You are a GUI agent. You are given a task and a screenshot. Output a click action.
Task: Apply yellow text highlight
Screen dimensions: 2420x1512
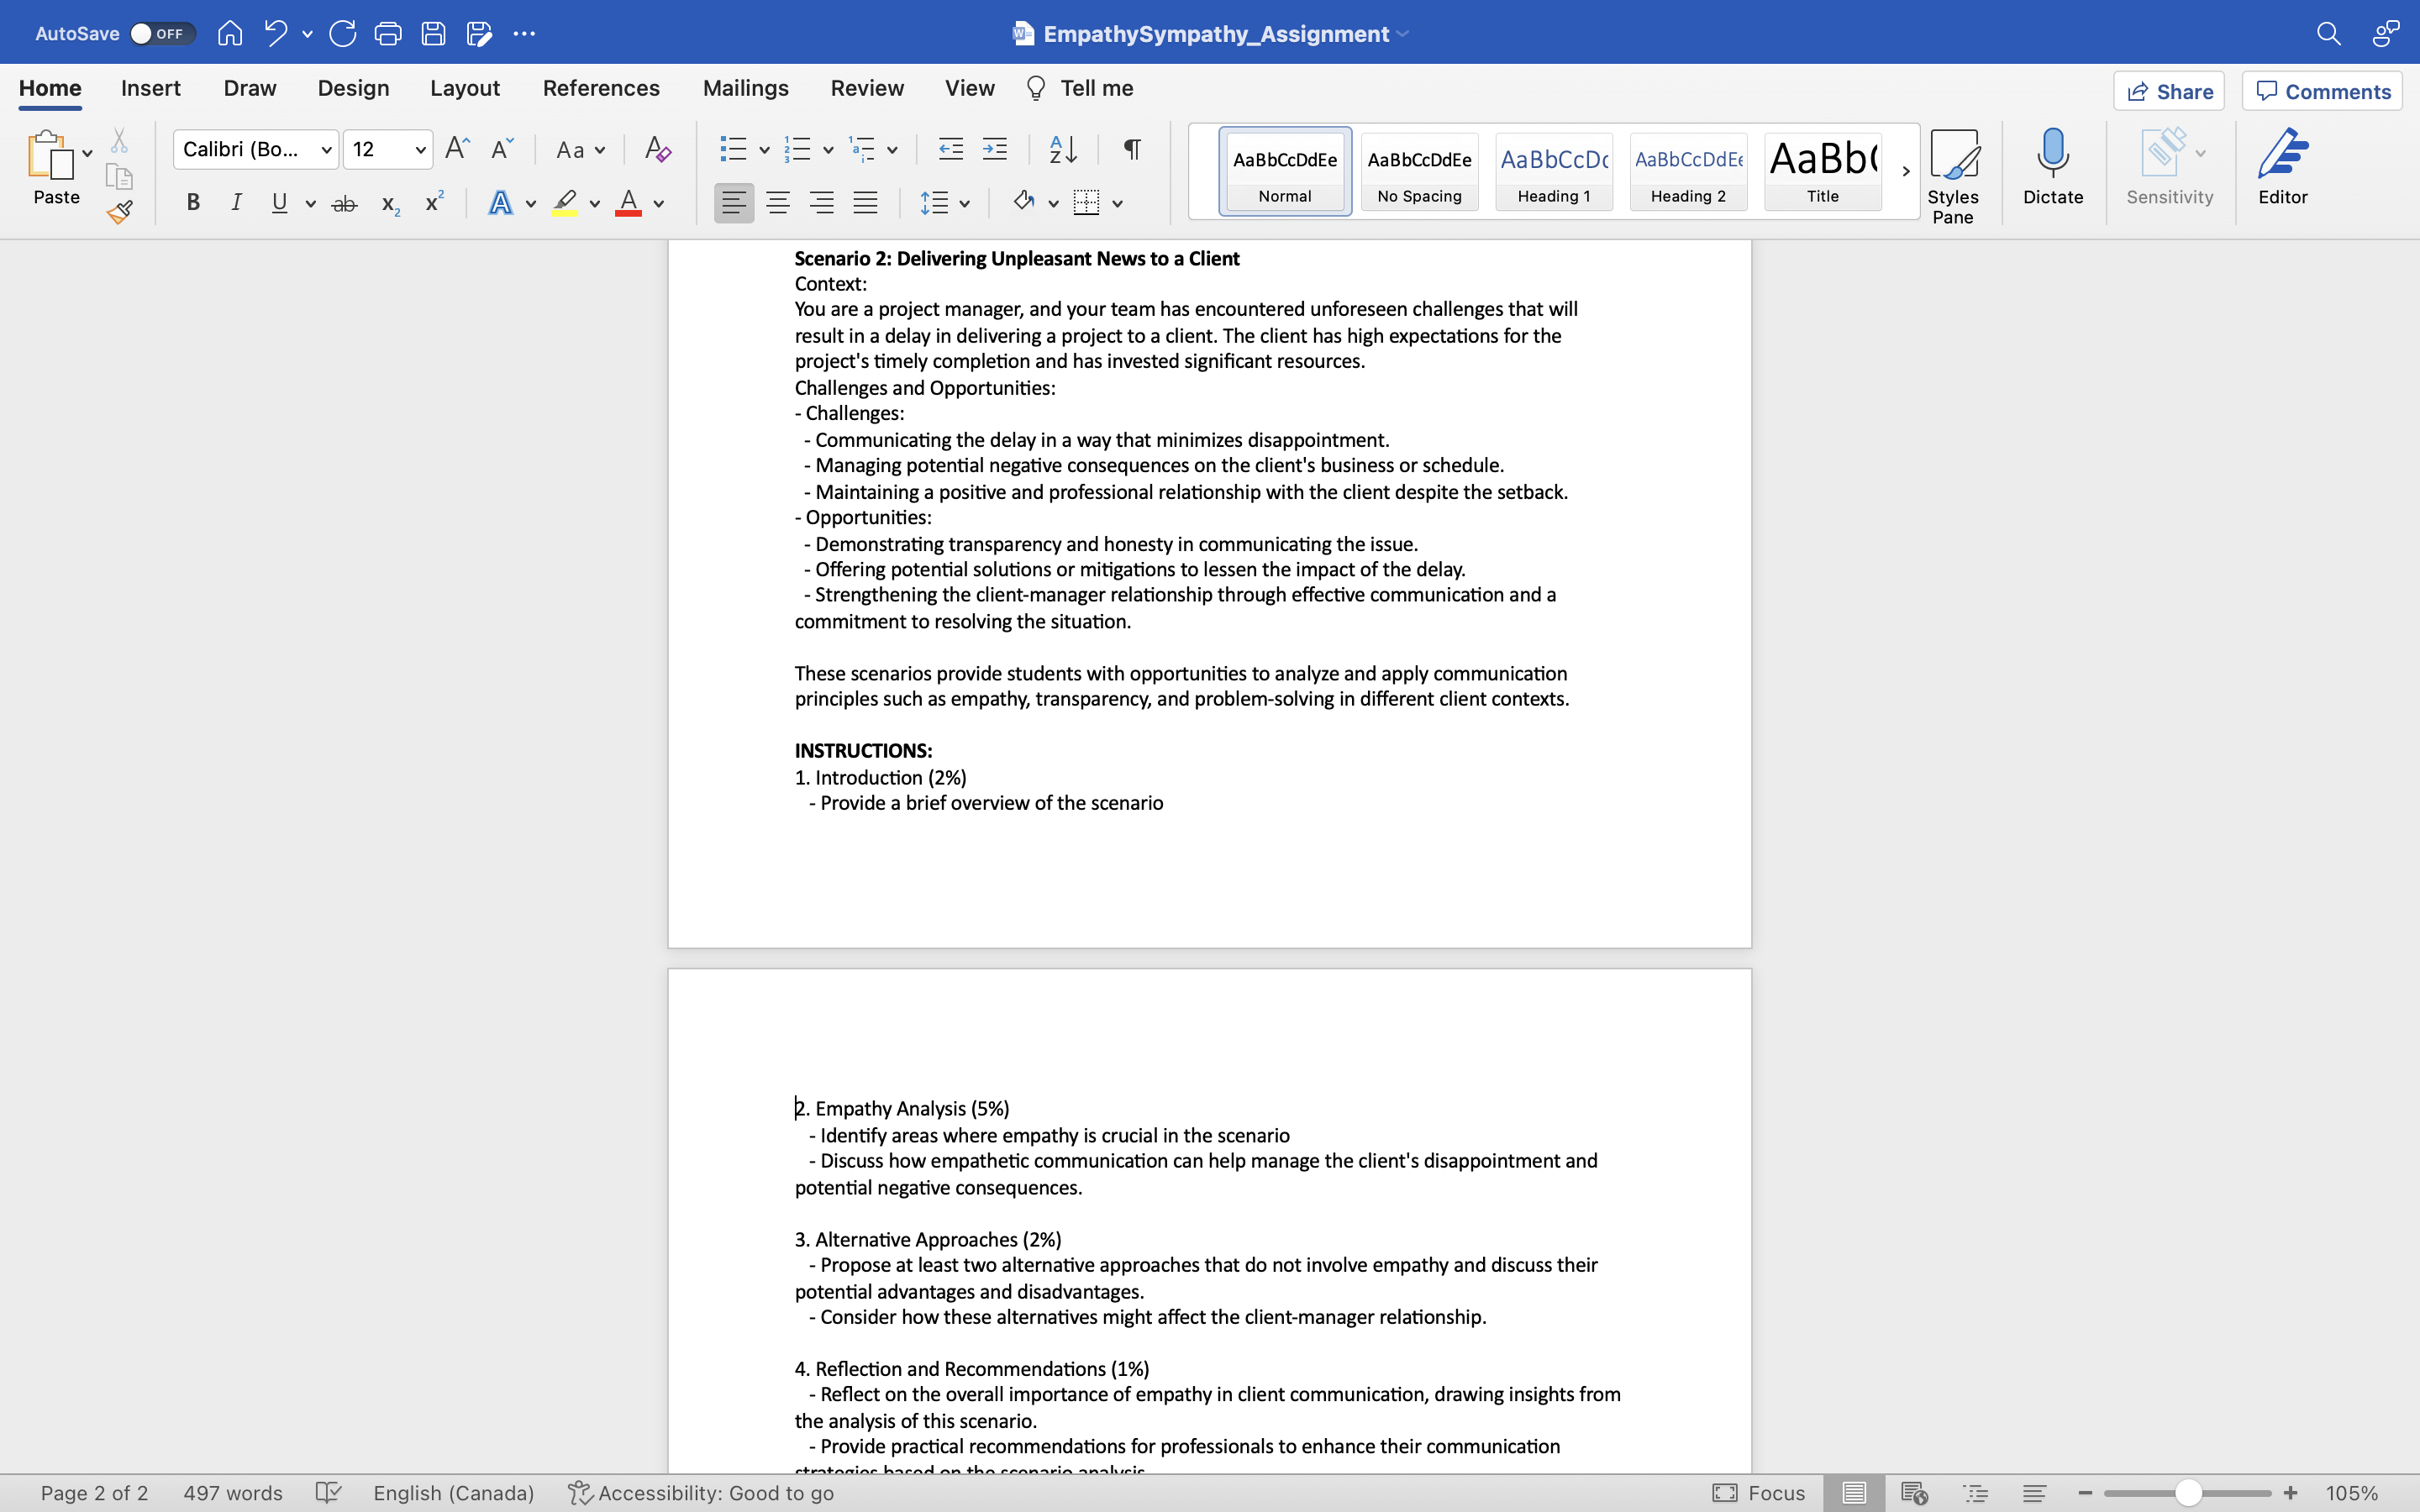point(563,202)
